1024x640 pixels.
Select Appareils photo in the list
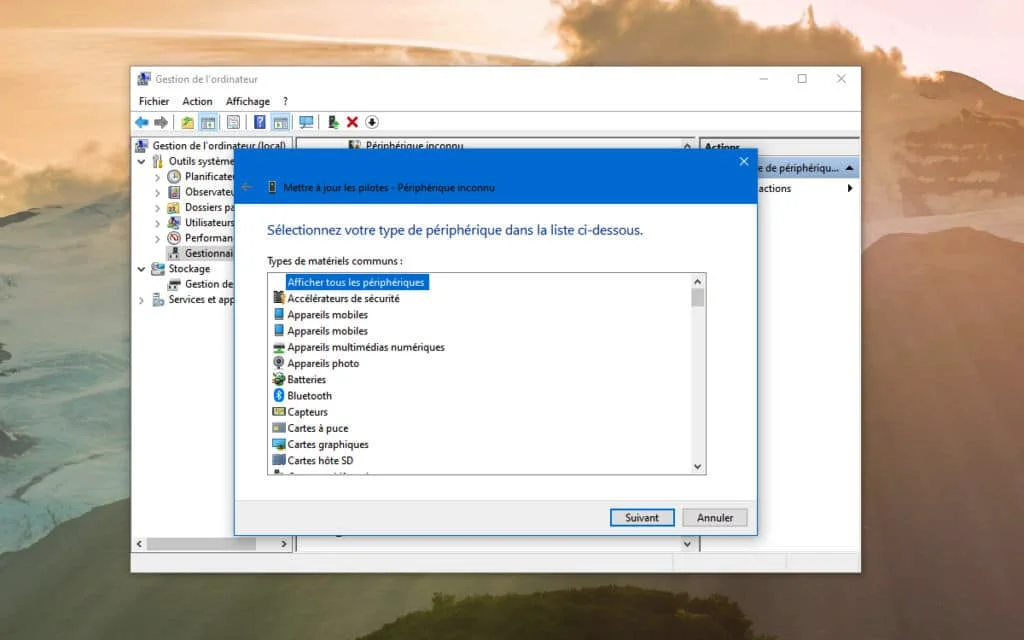point(323,363)
